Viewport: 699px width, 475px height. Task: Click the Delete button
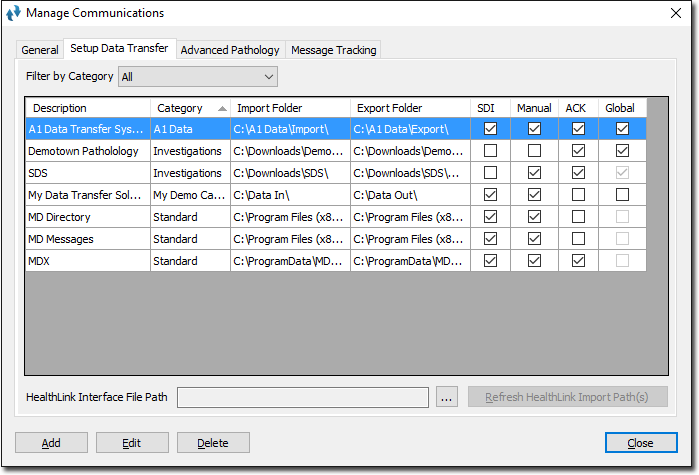(213, 443)
